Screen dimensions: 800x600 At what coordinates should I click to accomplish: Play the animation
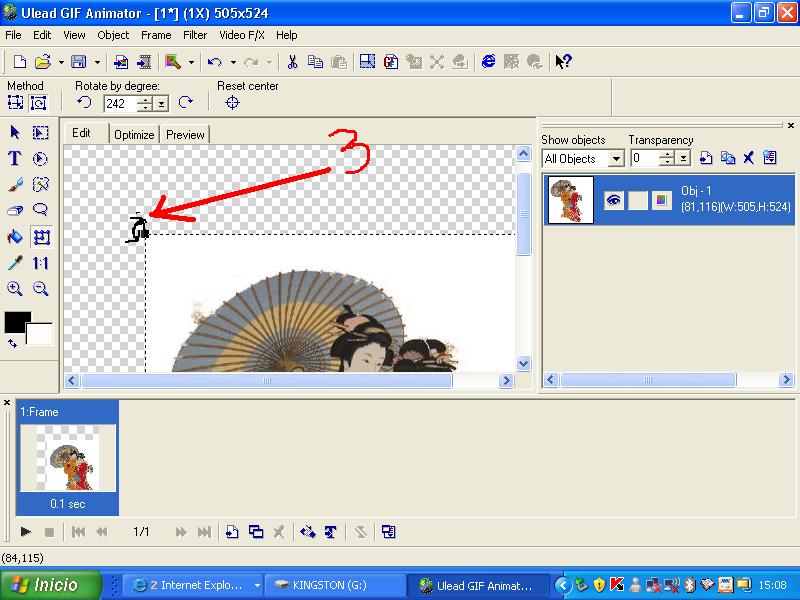click(26, 532)
